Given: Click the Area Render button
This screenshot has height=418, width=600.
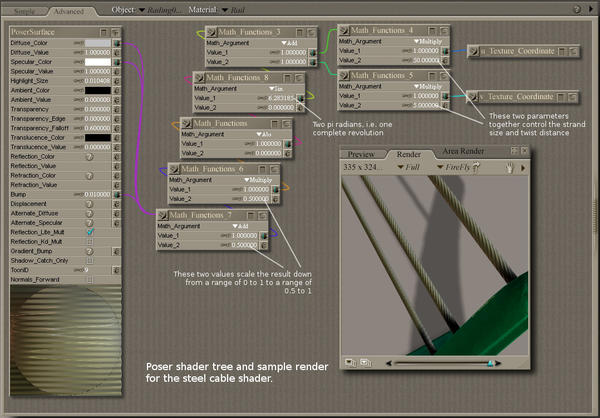Looking at the screenshot, I should pyautogui.click(x=463, y=151).
